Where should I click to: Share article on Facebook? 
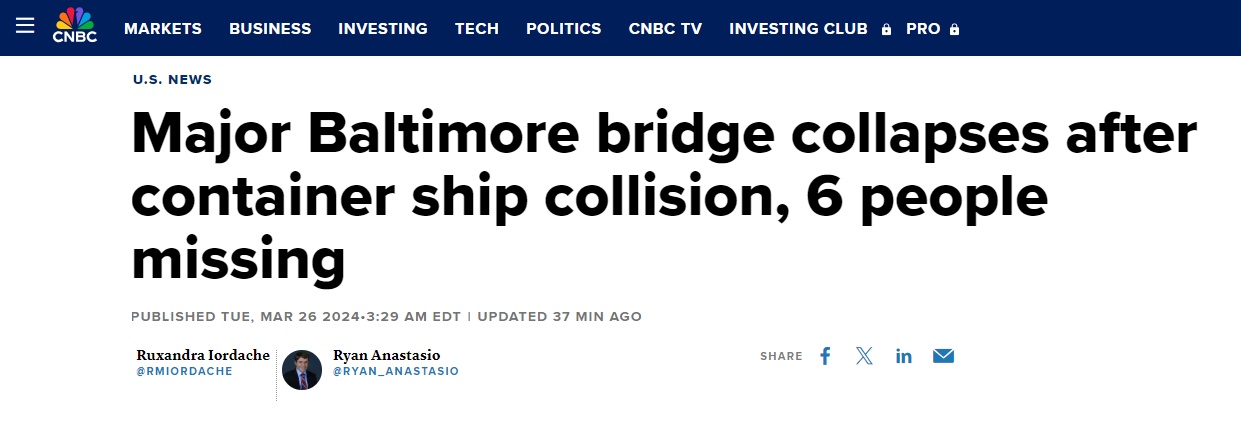[825, 356]
